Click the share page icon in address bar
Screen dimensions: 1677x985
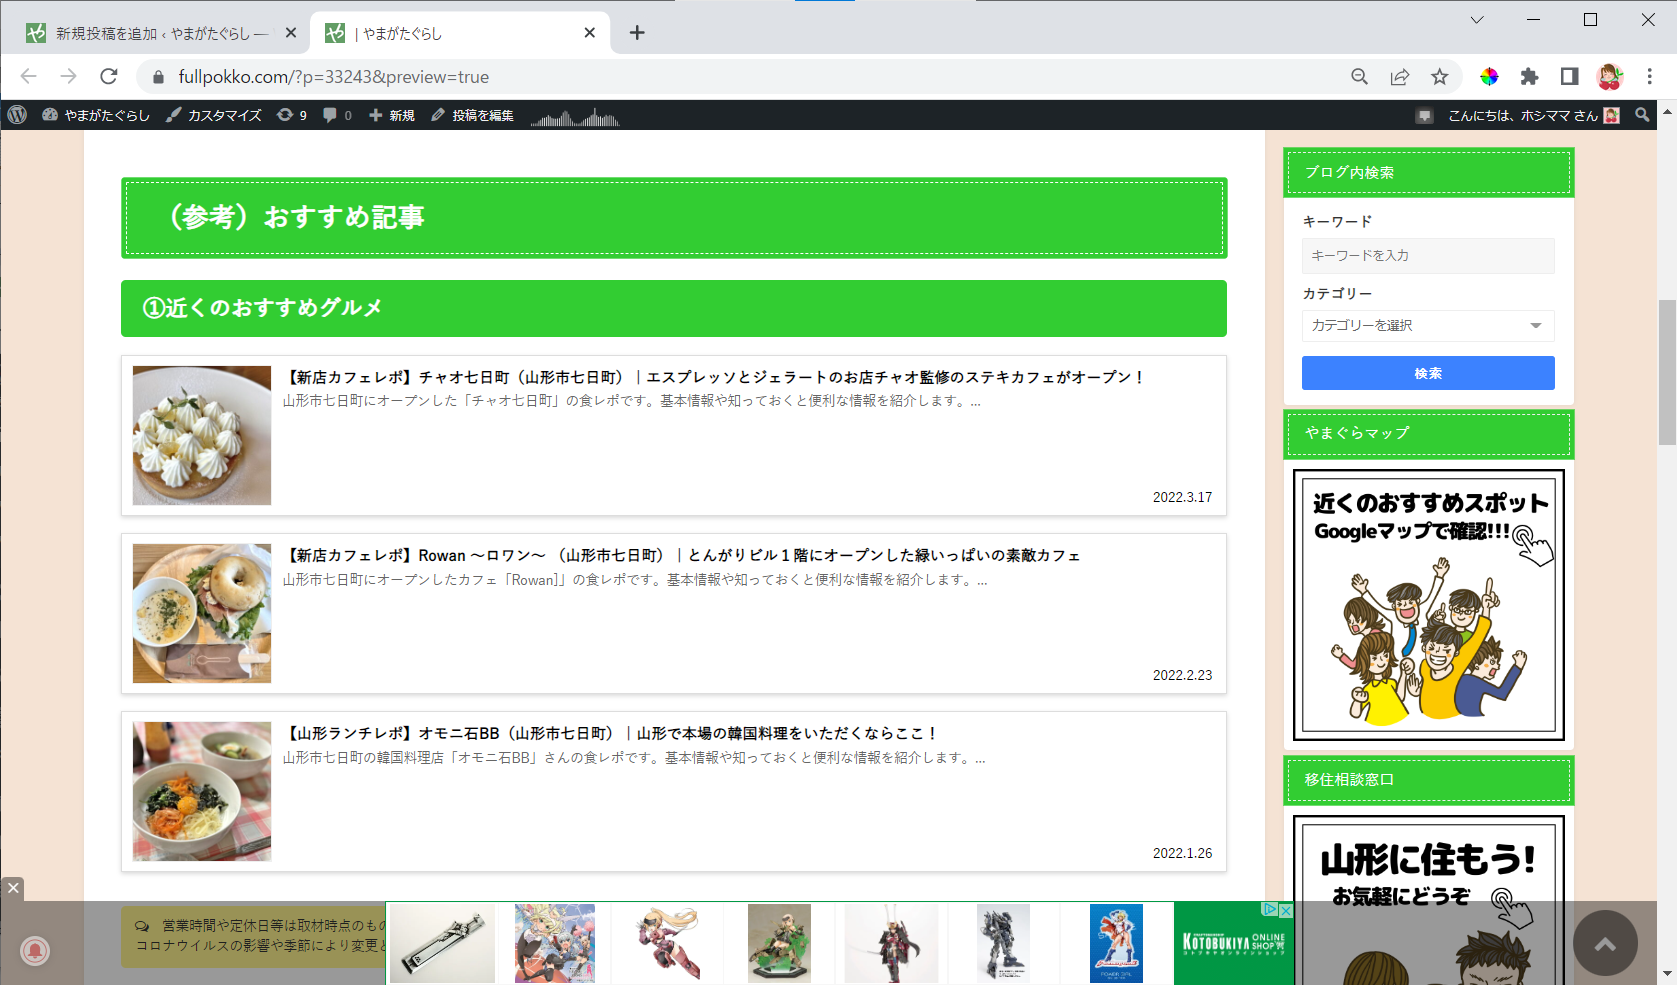(x=1399, y=77)
